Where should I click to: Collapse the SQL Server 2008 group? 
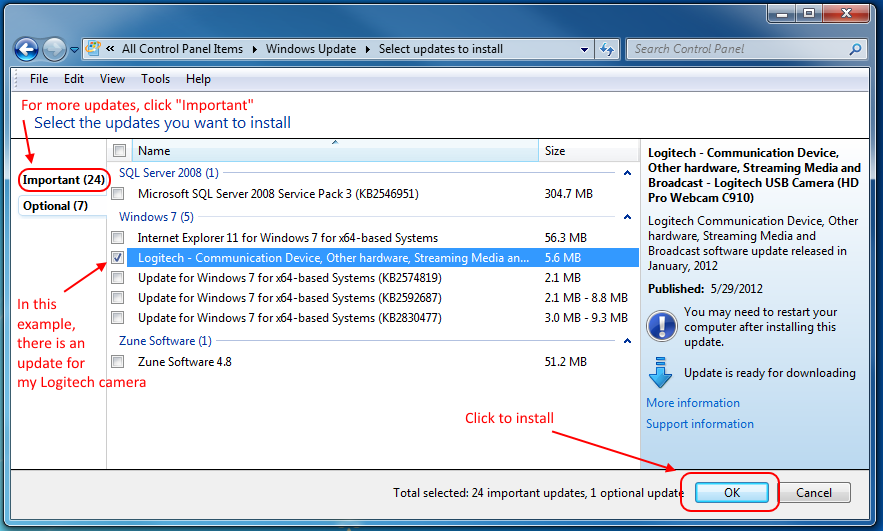tap(628, 173)
